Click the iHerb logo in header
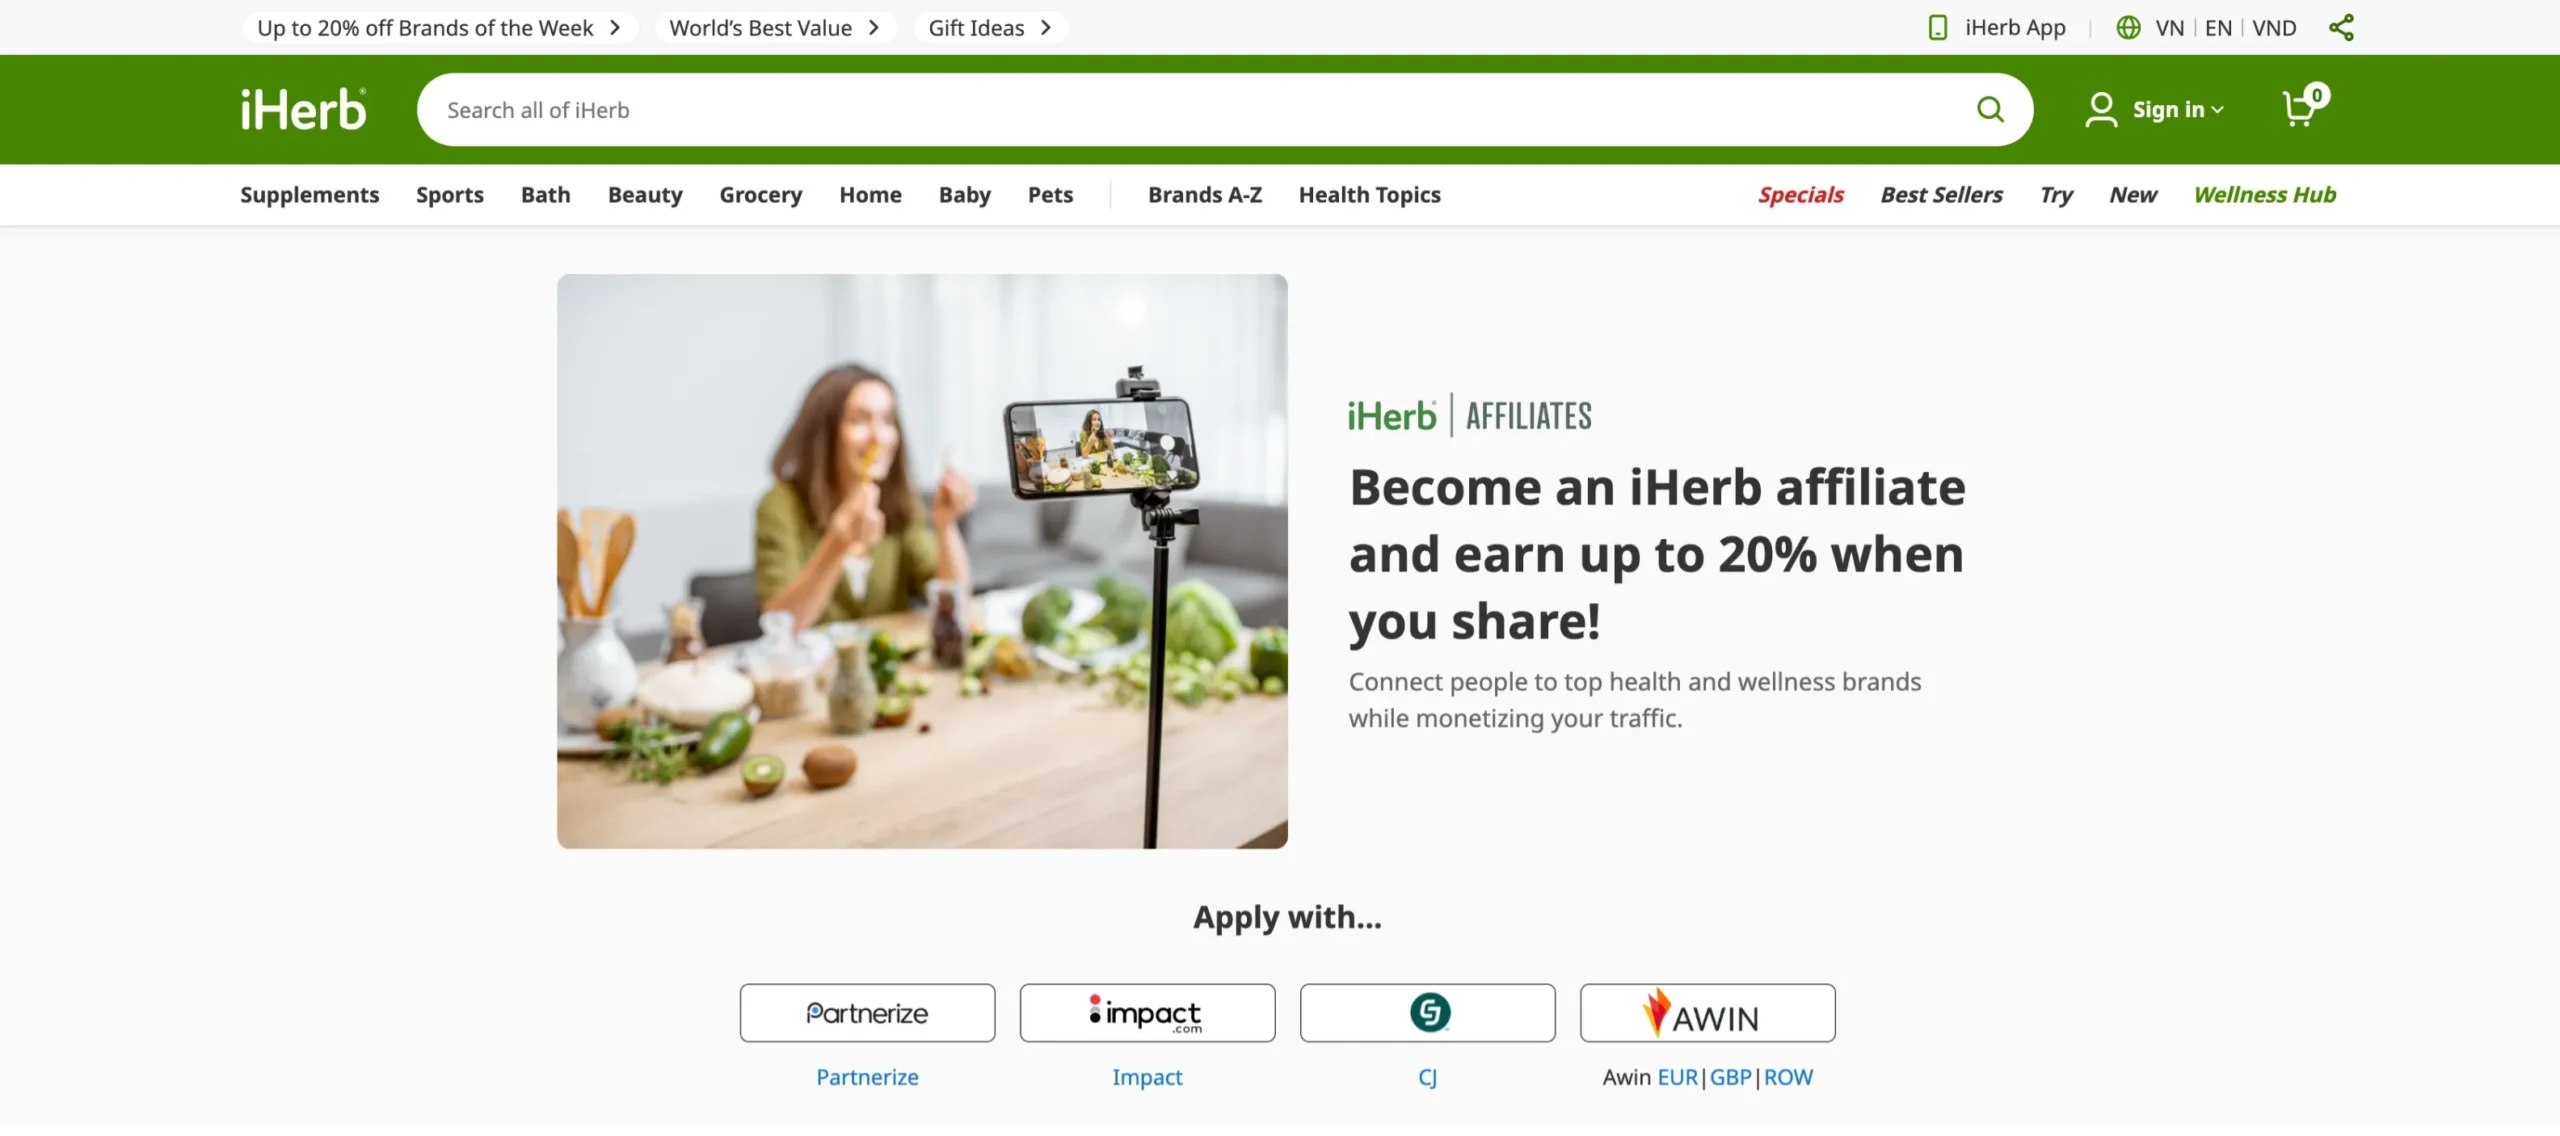Viewport: 2560px width, 1136px height. (x=303, y=109)
